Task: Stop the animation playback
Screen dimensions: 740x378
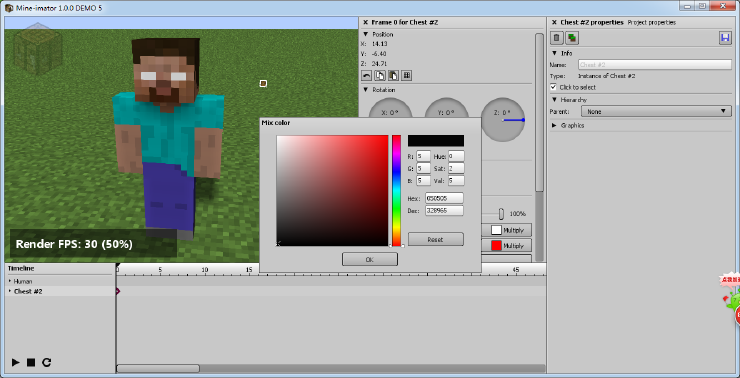Action: pyautogui.click(x=31, y=362)
